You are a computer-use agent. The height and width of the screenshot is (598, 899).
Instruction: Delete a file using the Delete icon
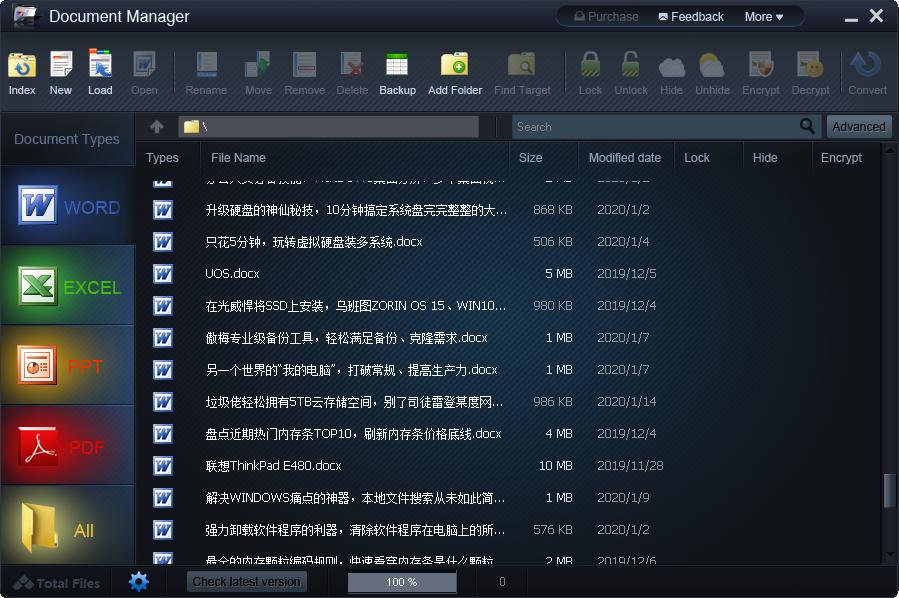[x=352, y=70]
